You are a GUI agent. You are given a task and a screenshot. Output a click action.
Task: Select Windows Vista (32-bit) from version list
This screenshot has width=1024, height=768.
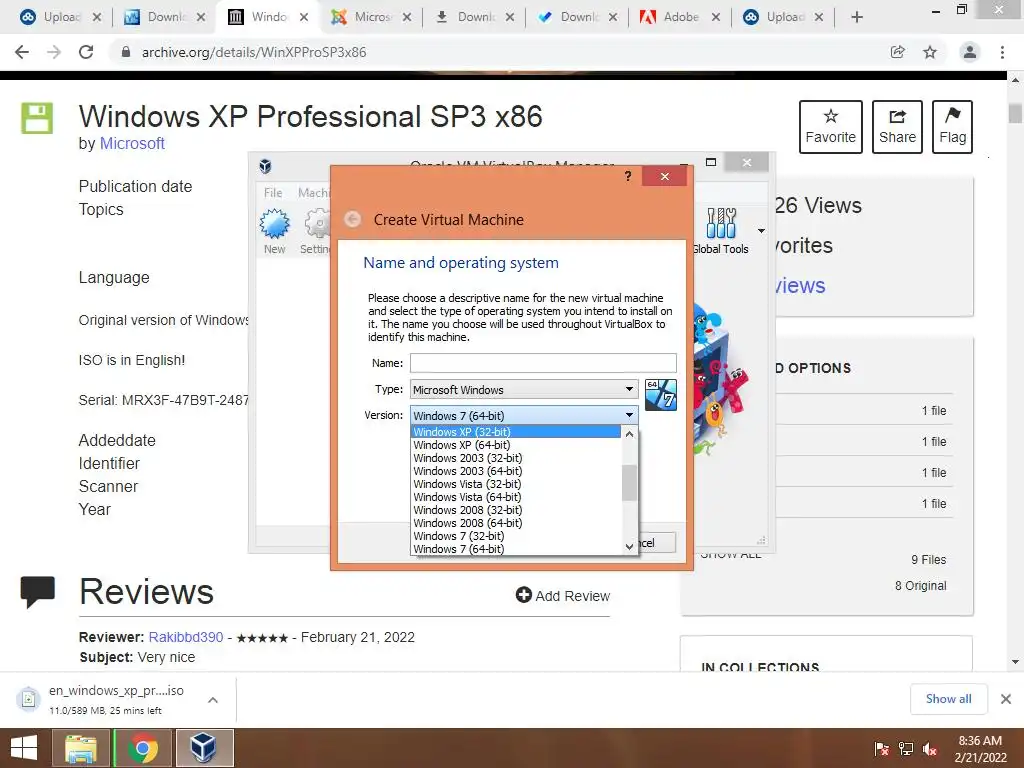click(x=516, y=484)
